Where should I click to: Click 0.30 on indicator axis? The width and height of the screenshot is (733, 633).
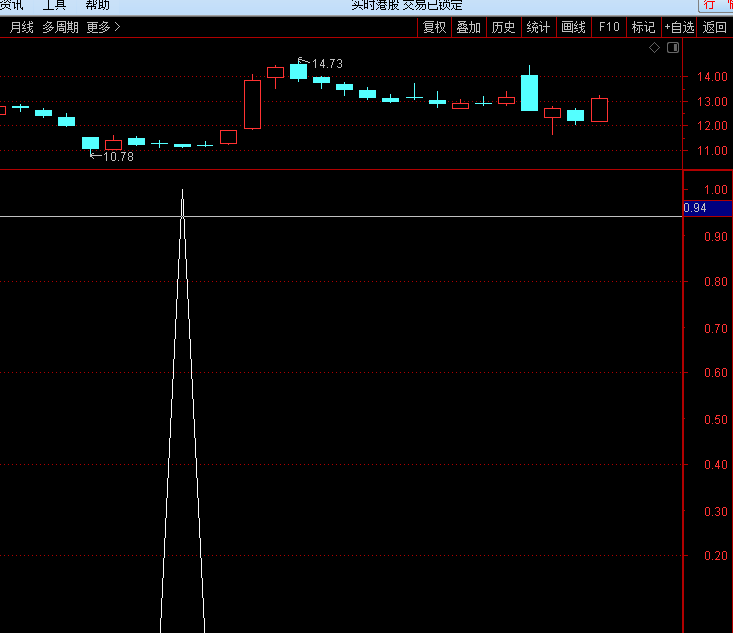716,511
